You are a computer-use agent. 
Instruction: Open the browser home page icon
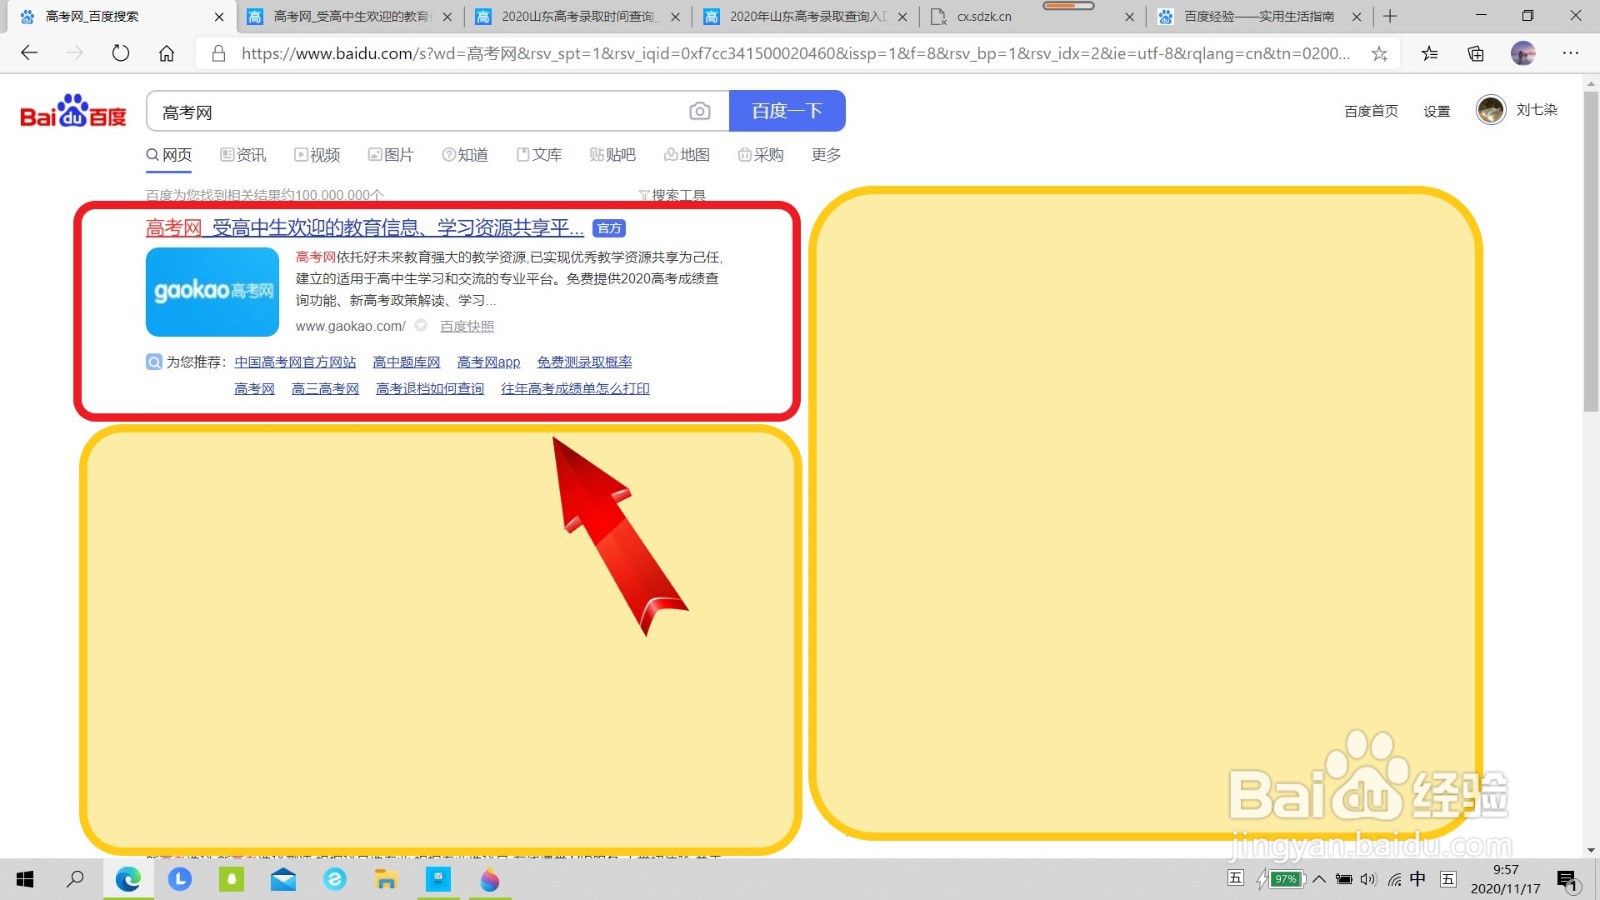coord(167,53)
